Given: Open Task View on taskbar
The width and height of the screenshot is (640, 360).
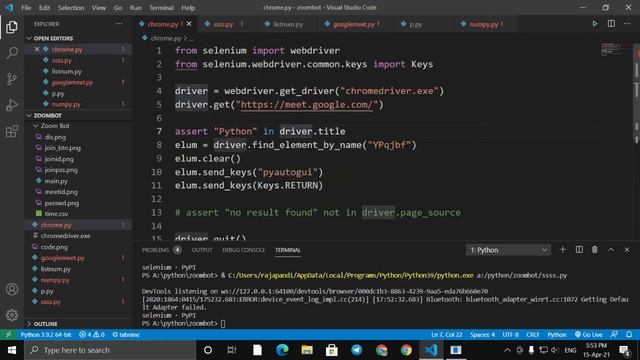Looking at the screenshot, I should click(232, 350).
